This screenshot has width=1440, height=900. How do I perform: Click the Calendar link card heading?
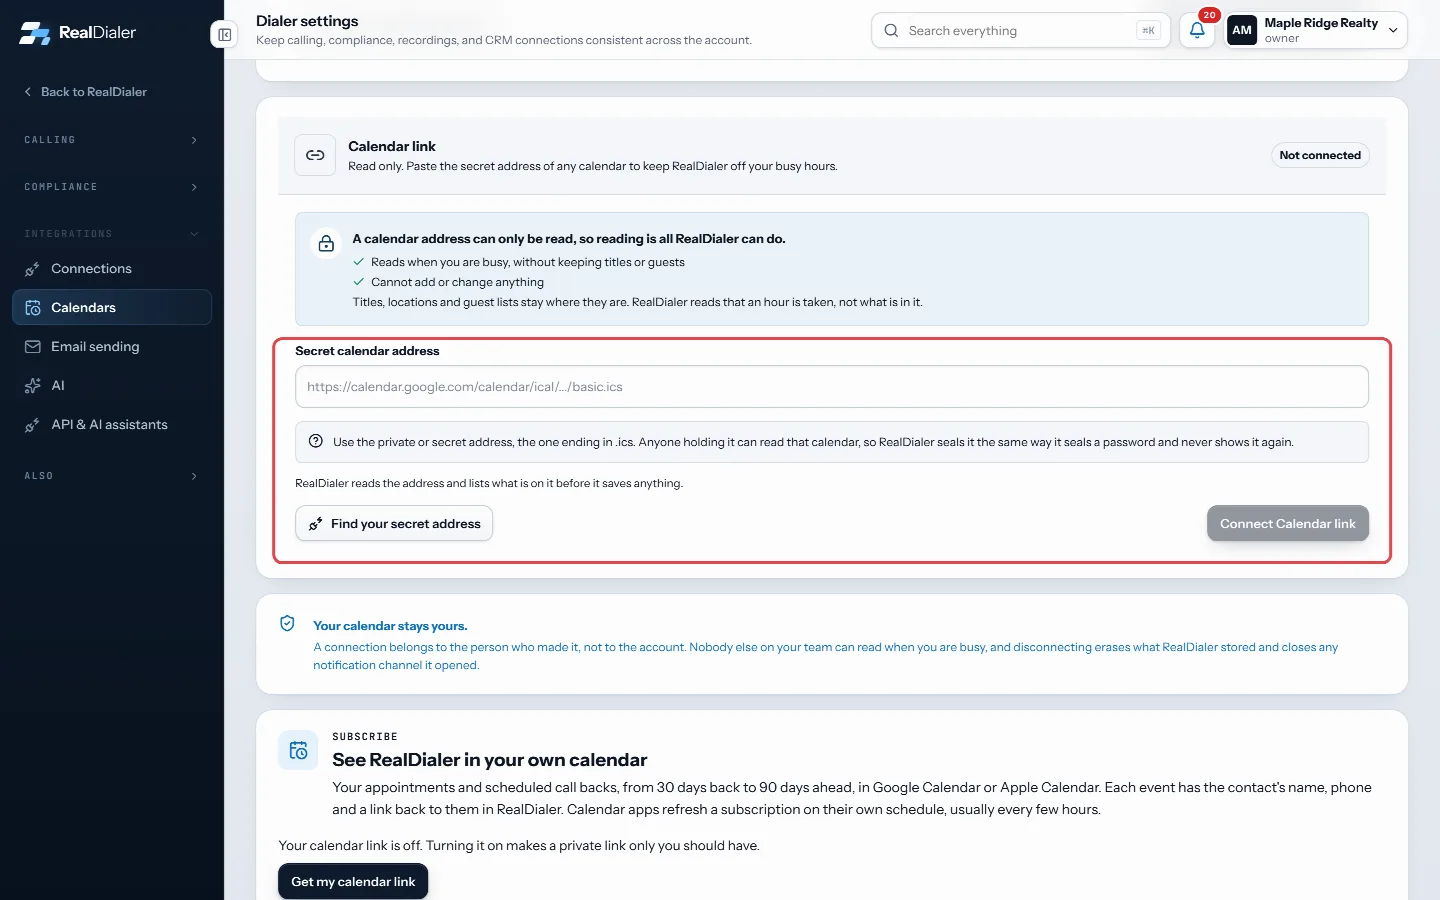pyautogui.click(x=392, y=146)
